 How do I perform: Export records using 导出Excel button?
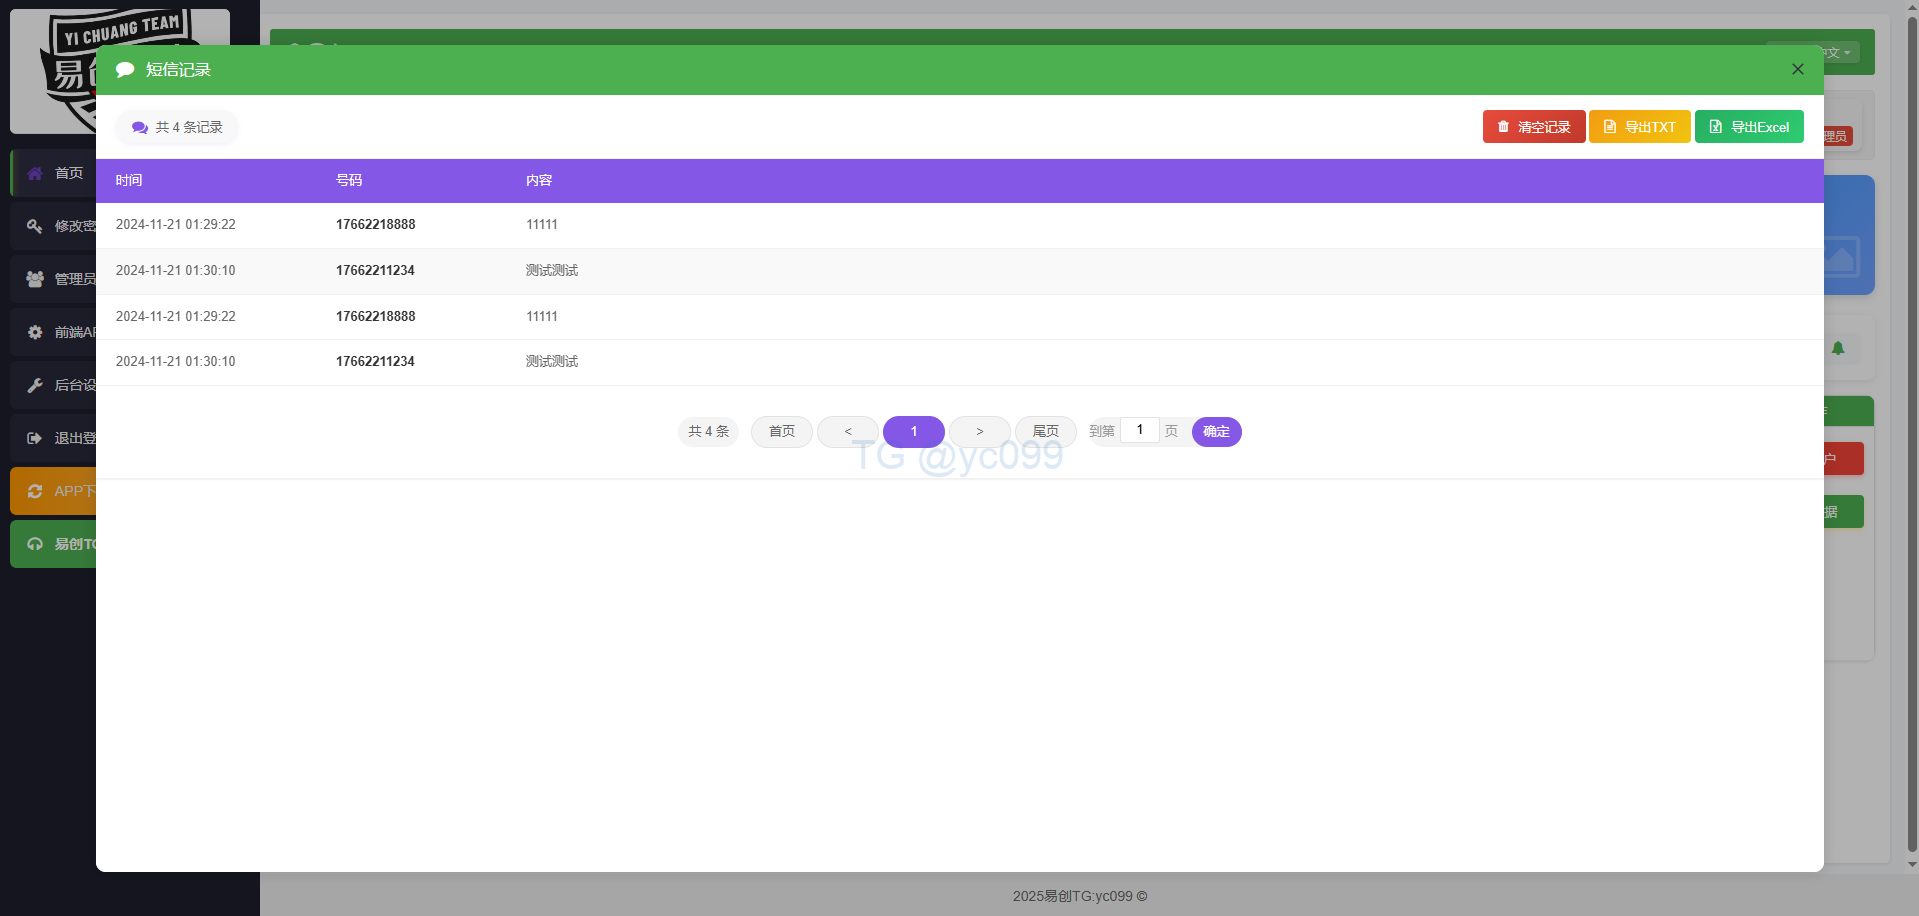[1748, 127]
